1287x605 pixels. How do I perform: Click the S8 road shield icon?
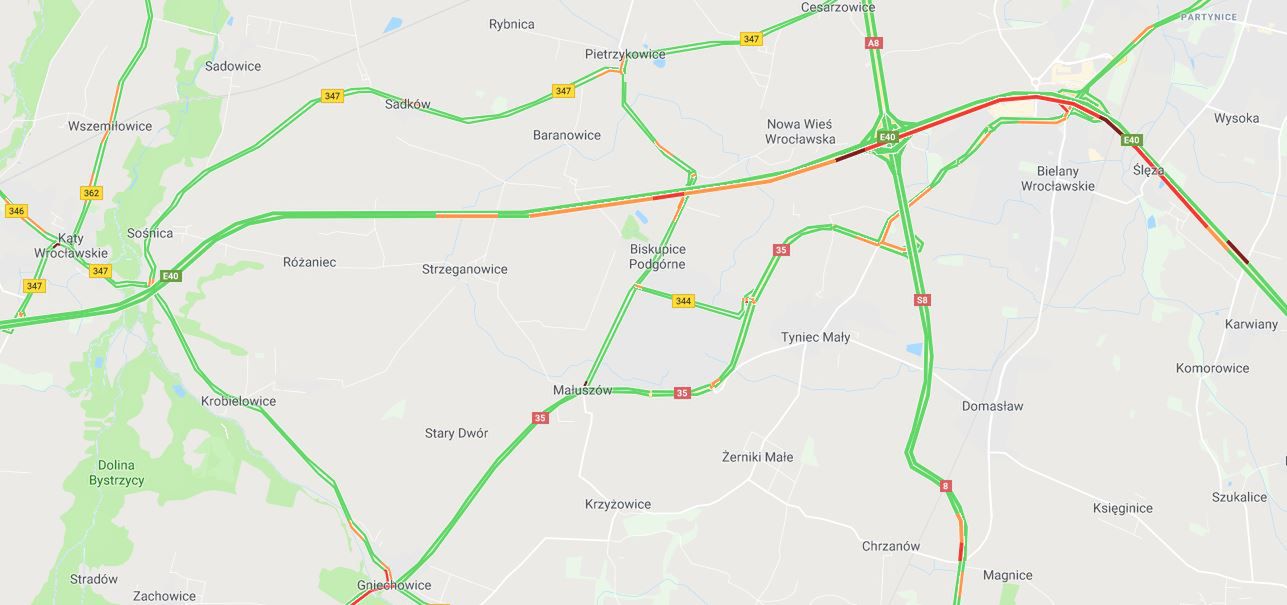tap(922, 299)
